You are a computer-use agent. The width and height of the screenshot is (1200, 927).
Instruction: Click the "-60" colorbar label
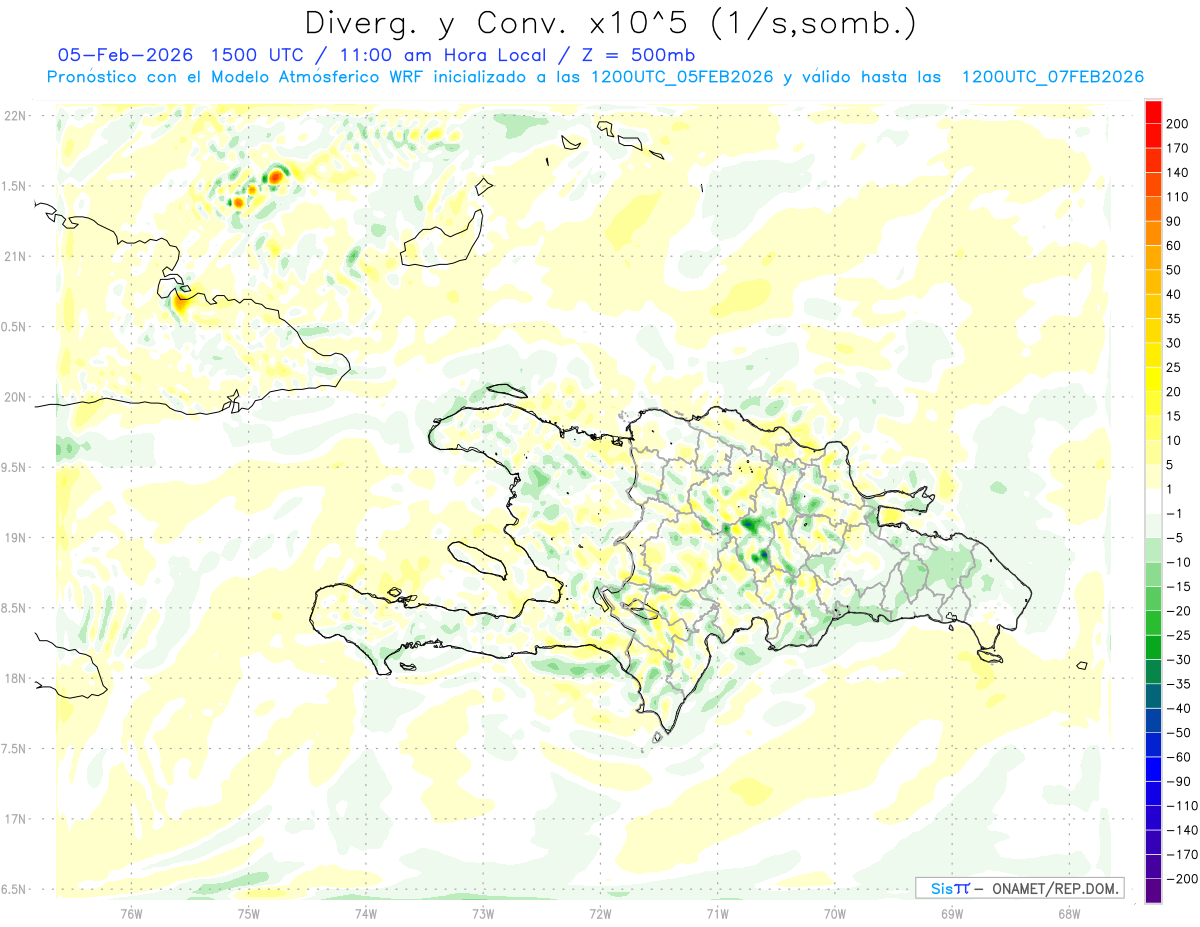[x=1178, y=757]
